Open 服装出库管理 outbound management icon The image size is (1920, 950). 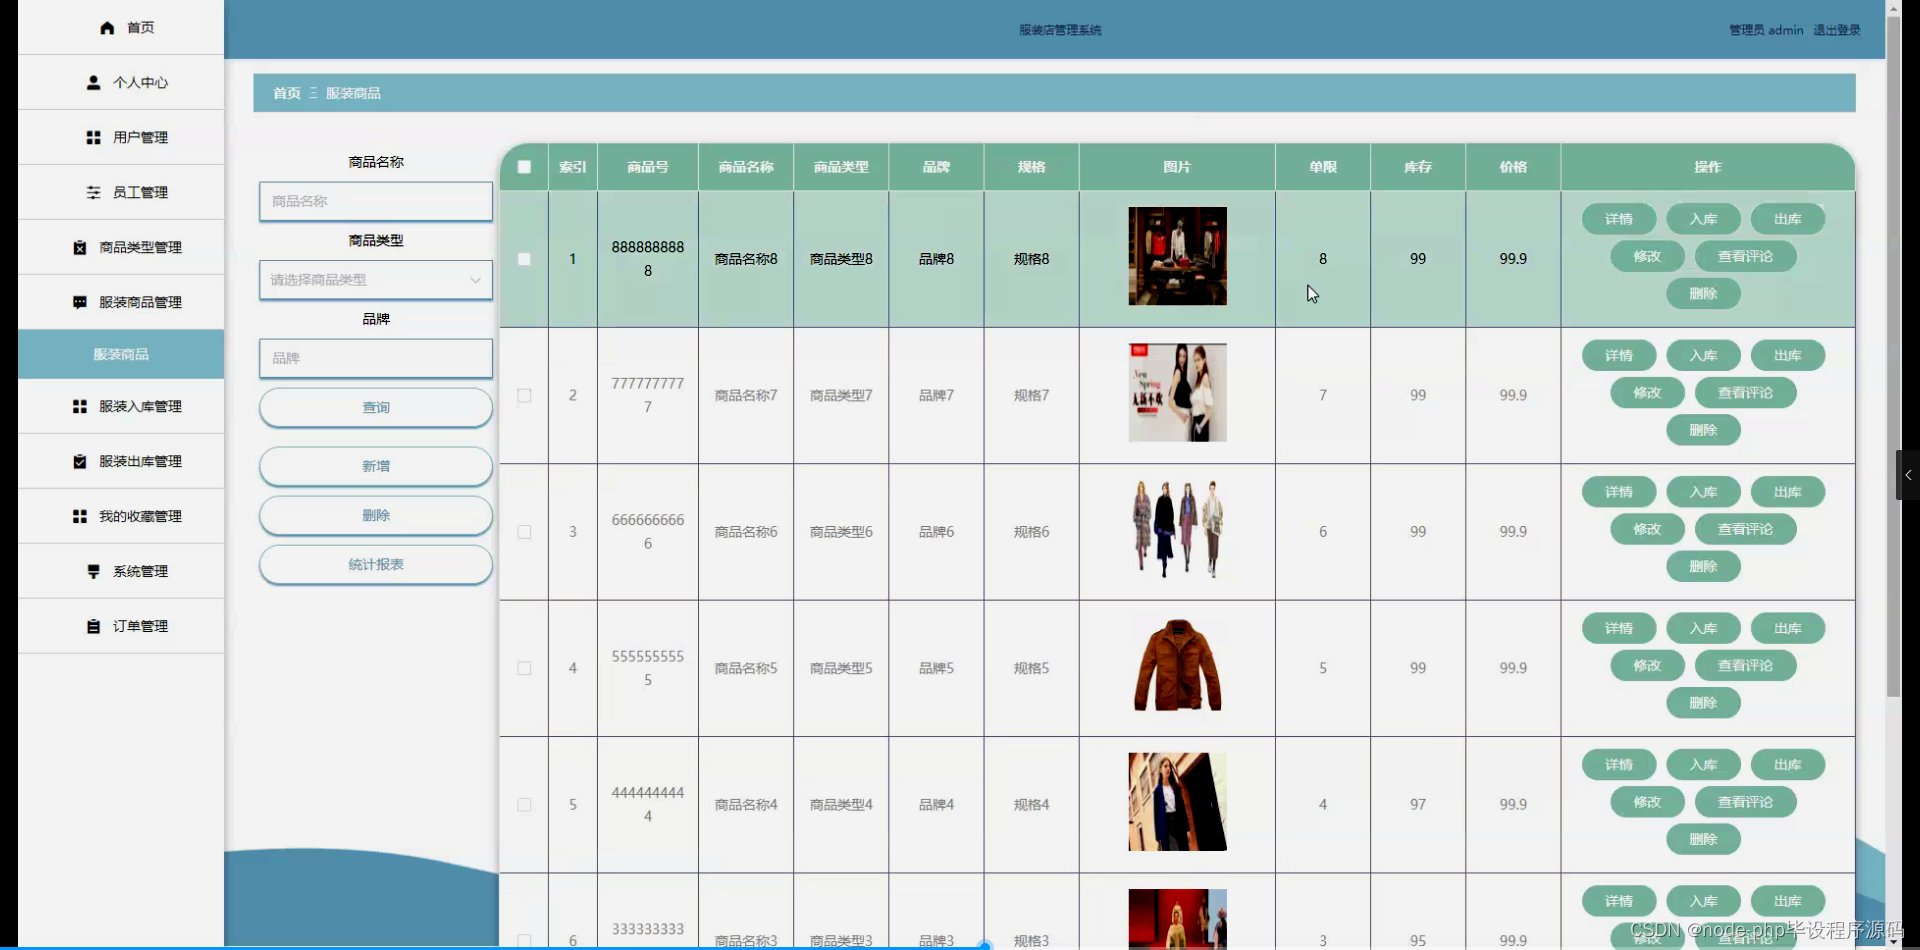pyautogui.click(x=80, y=461)
